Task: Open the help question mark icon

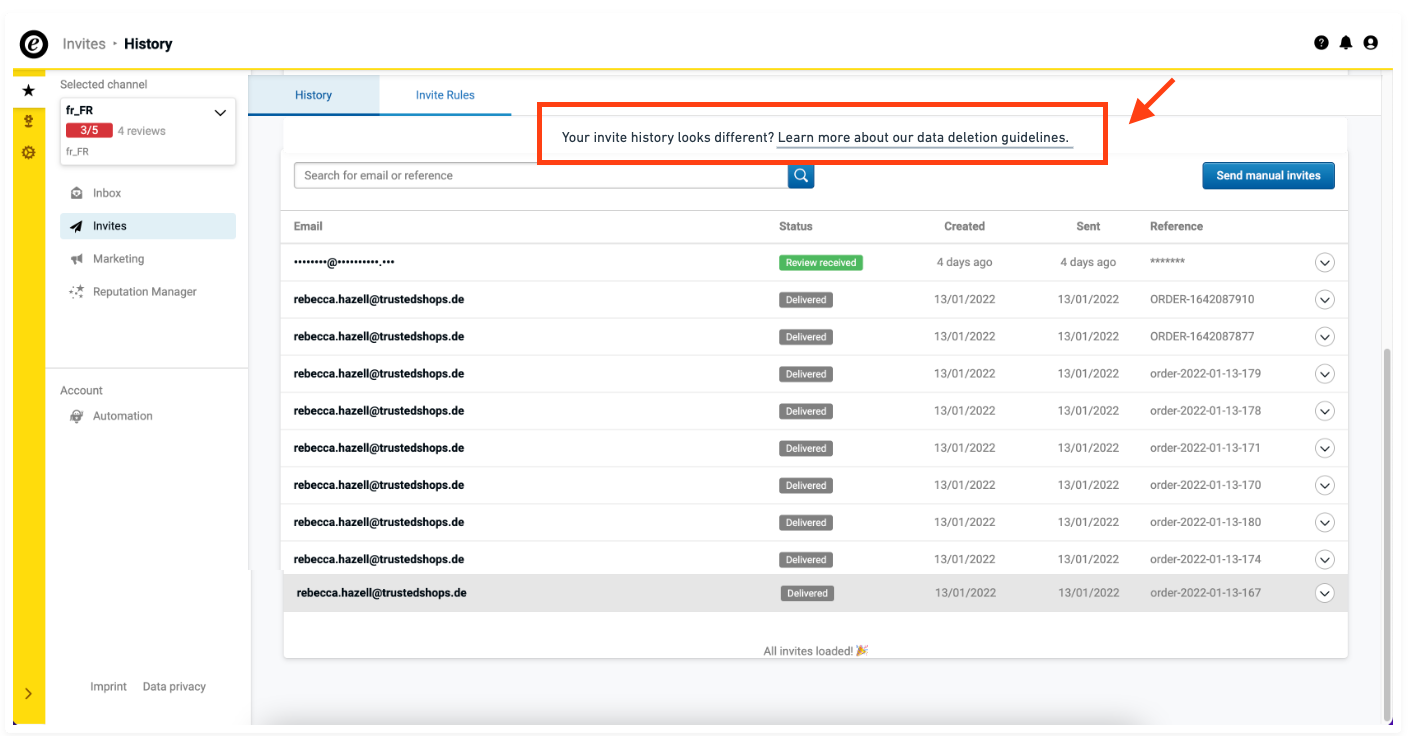Action: coord(1321,43)
